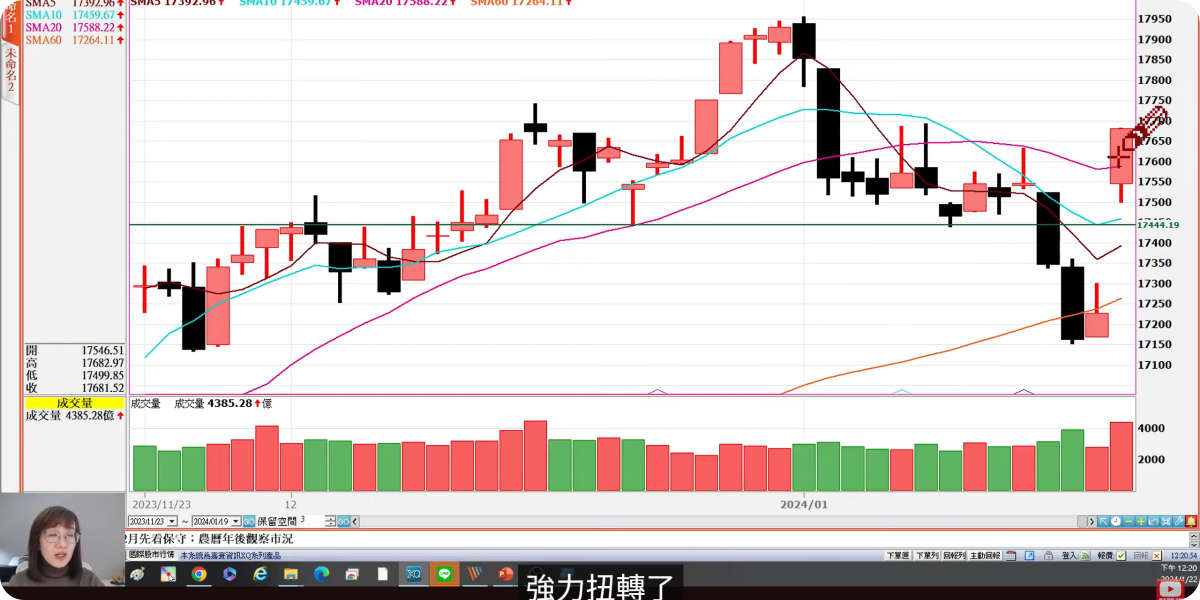Open LINE app from the taskbar

coord(443,574)
